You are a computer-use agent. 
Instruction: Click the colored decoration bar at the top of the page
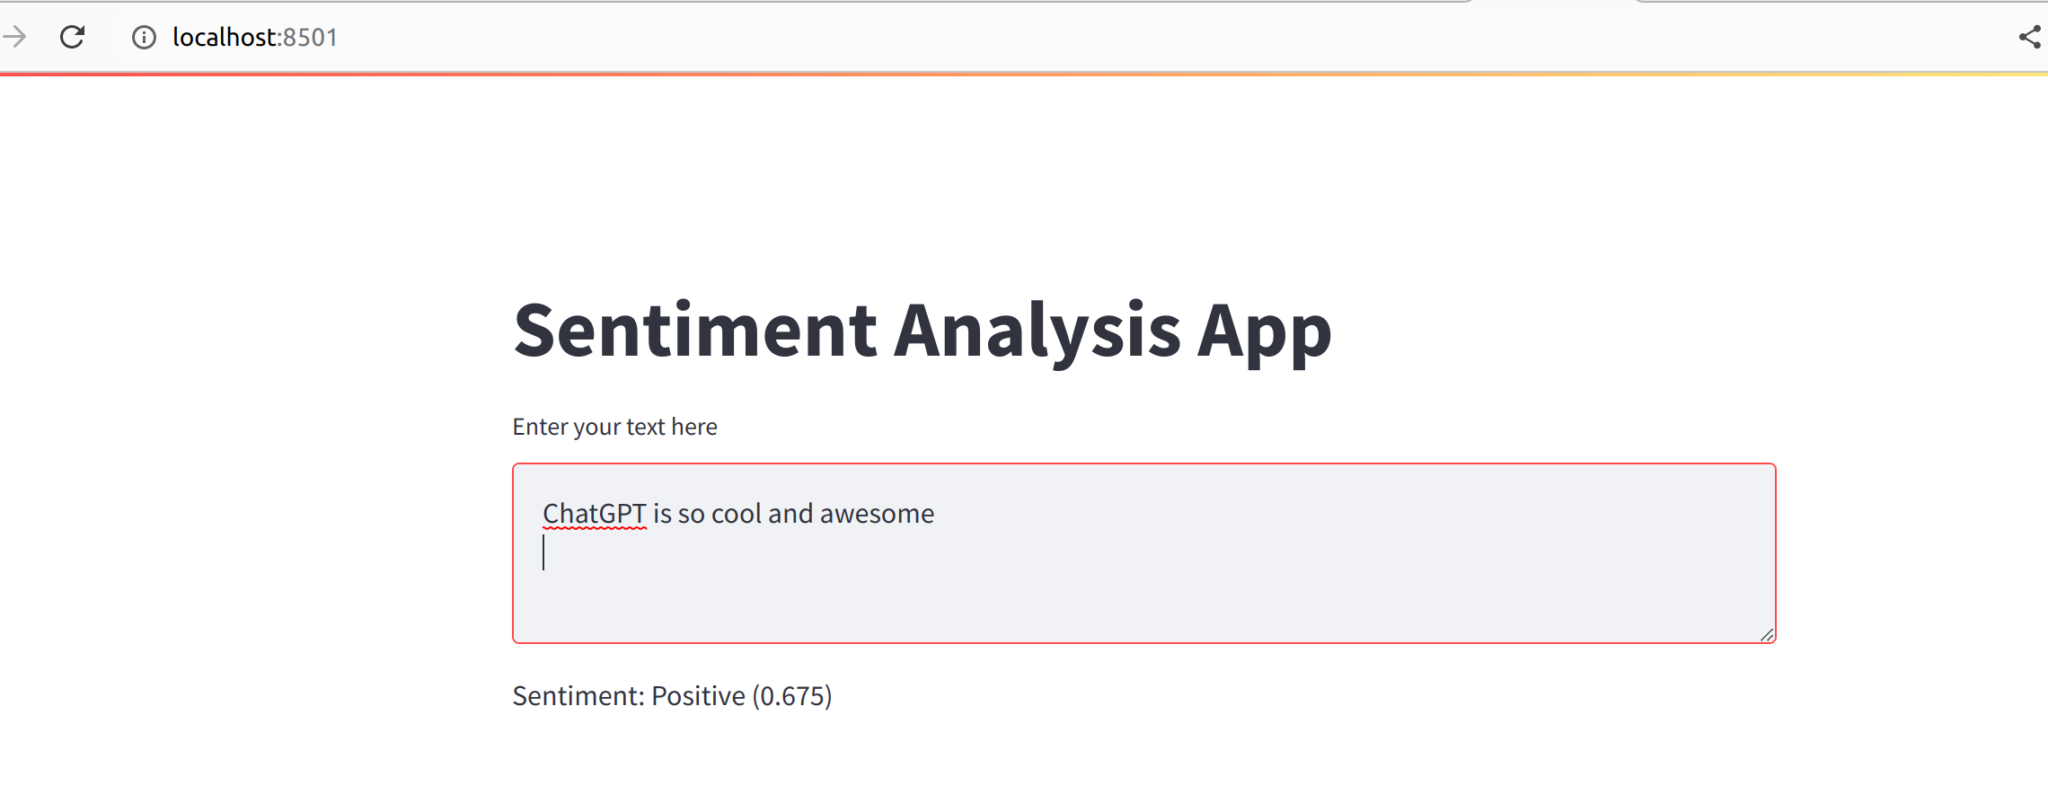pos(1024,74)
